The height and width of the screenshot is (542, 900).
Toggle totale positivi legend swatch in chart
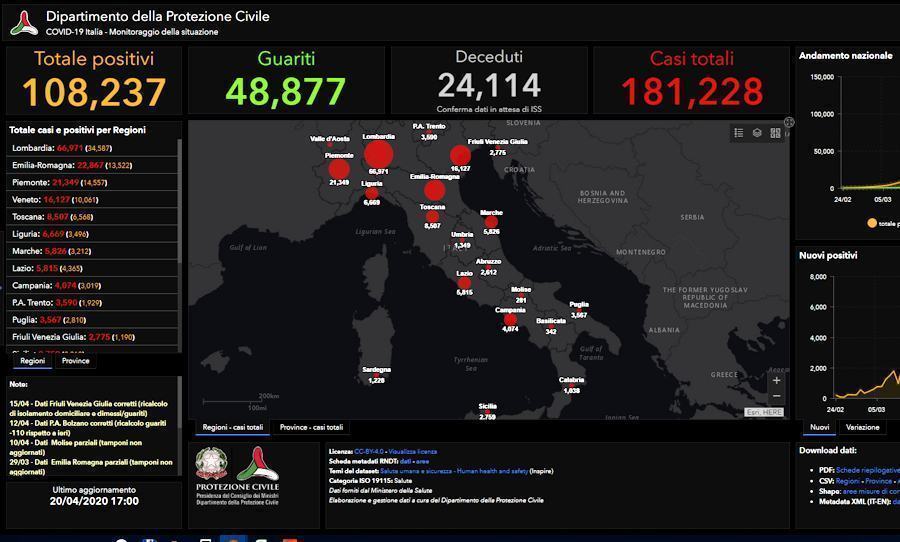(871, 223)
